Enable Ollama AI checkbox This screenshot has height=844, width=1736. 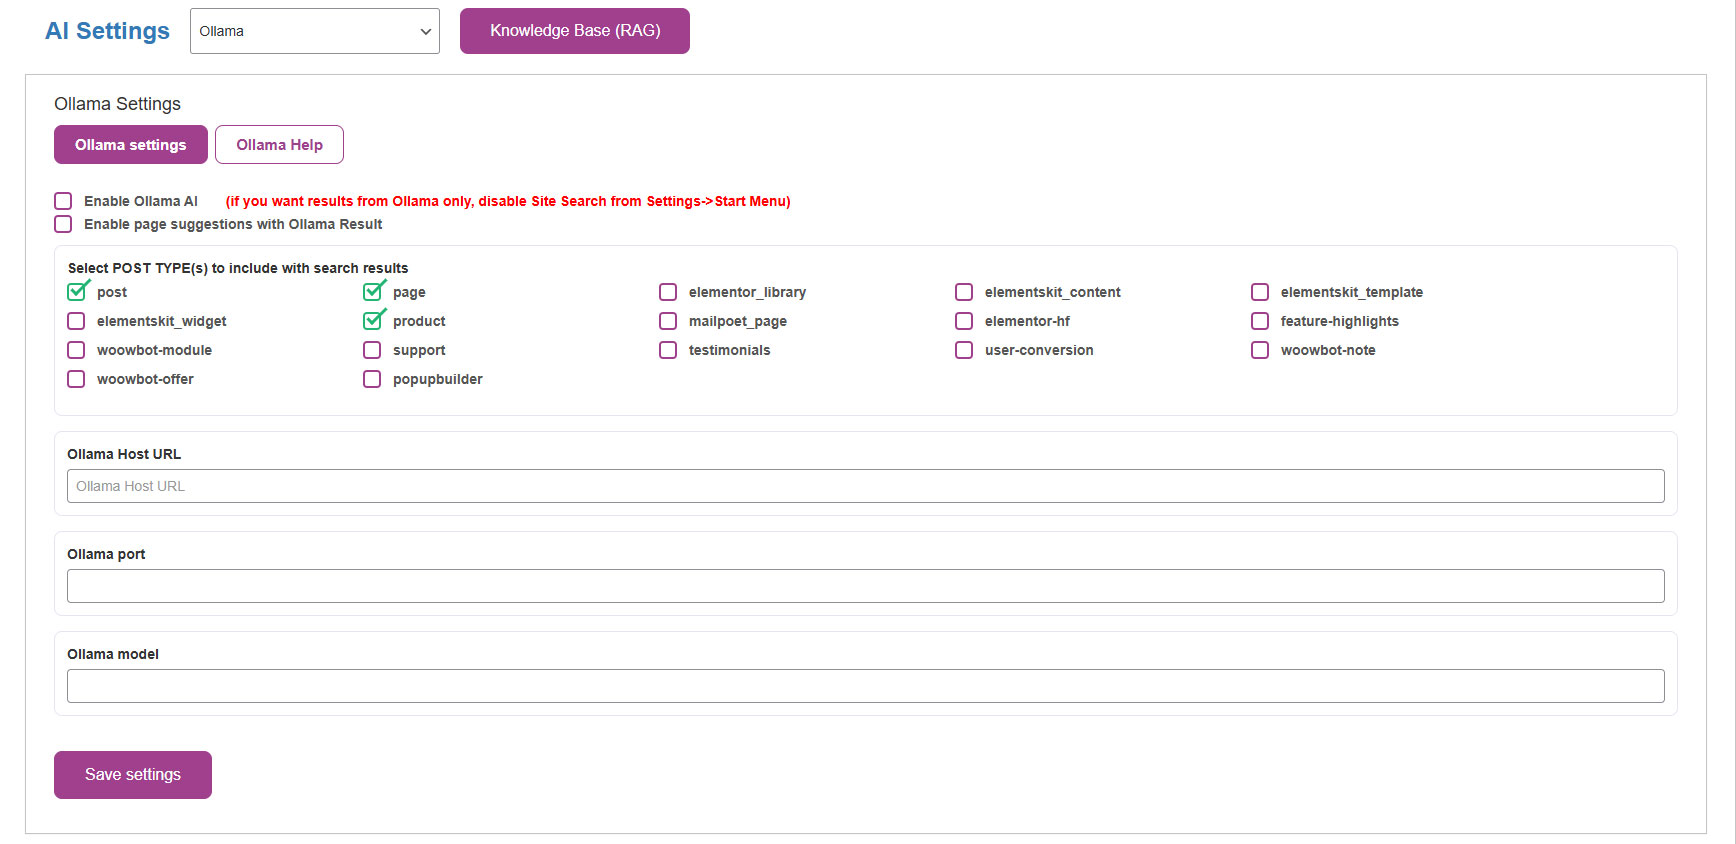coord(63,201)
